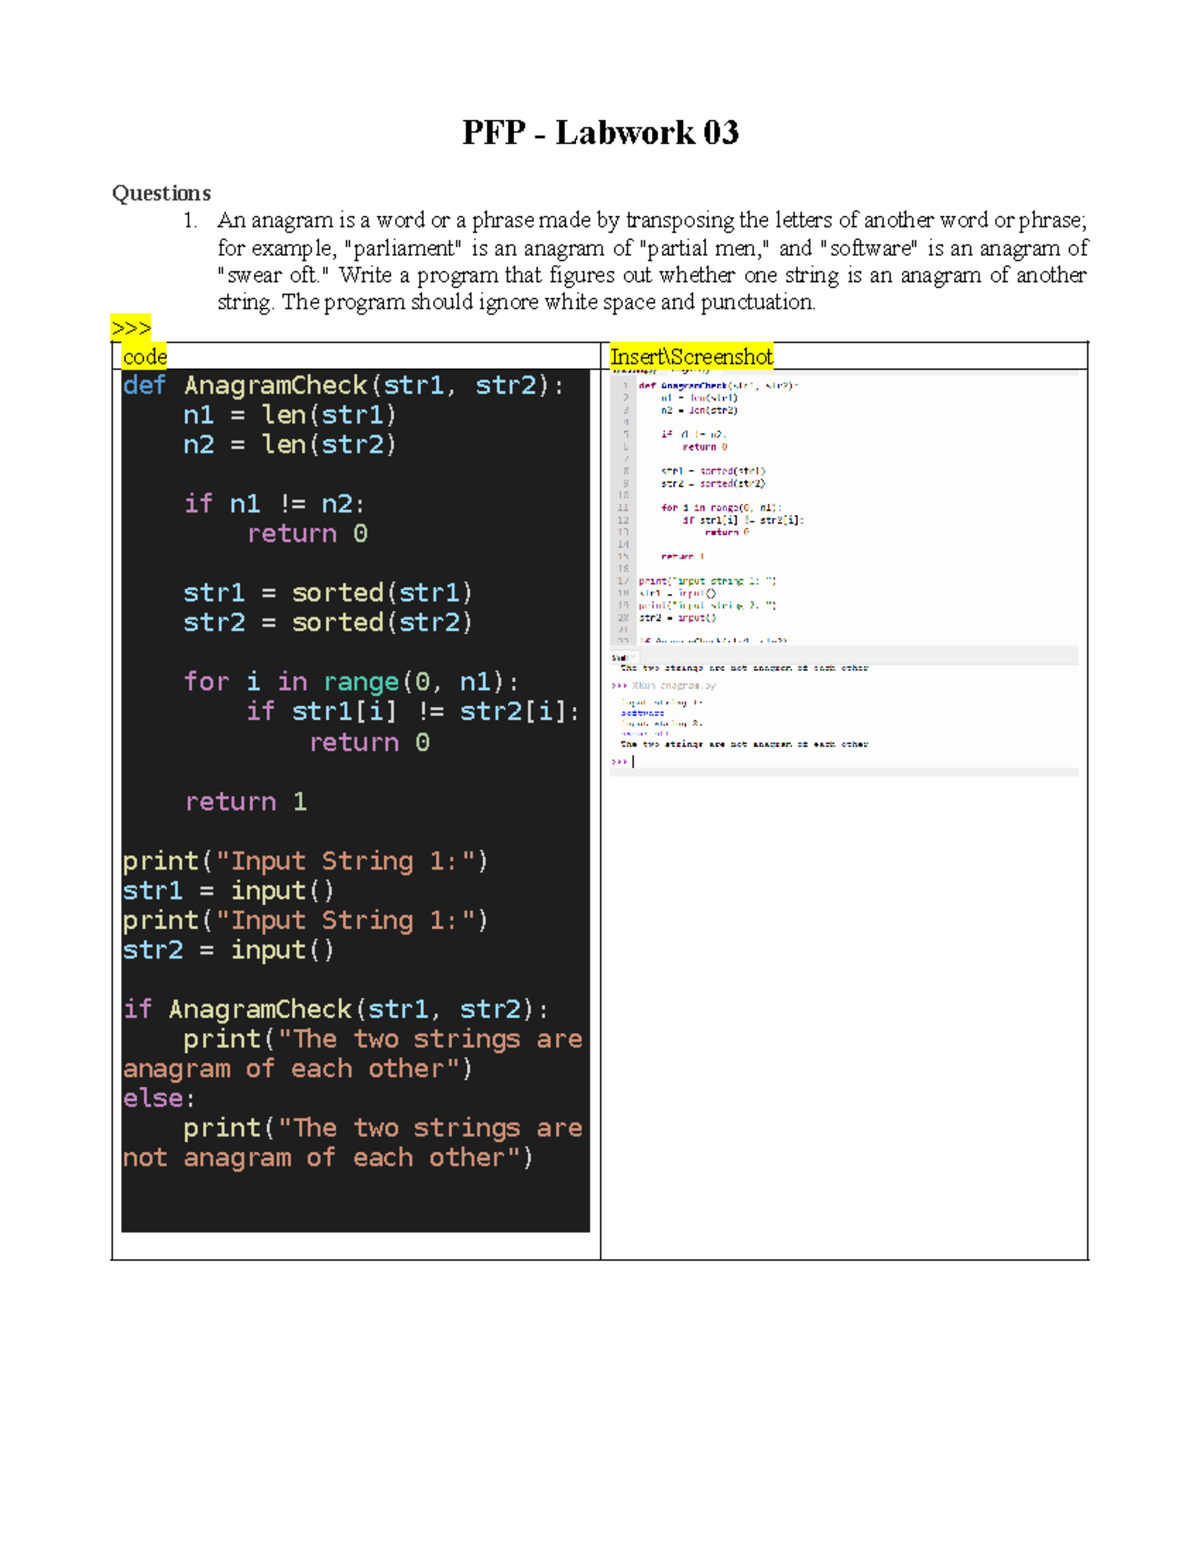Click the highlighted ">>>" marker above the table

click(131, 328)
